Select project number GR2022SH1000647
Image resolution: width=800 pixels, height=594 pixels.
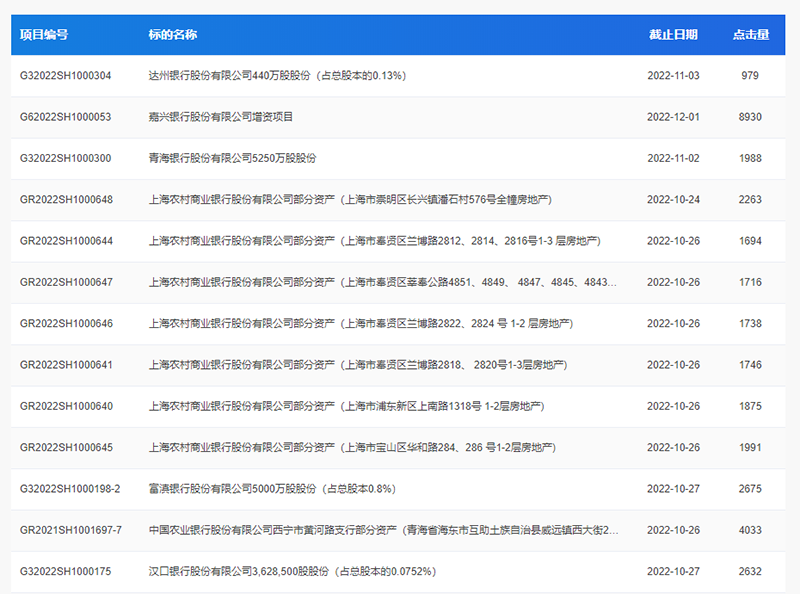[66, 282]
